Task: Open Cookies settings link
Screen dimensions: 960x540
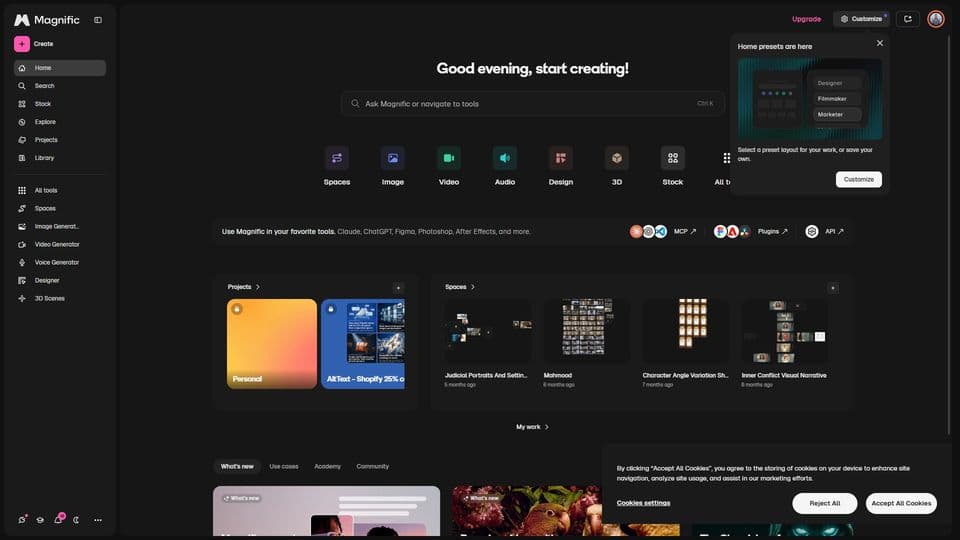Action: pyautogui.click(x=643, y=503)
